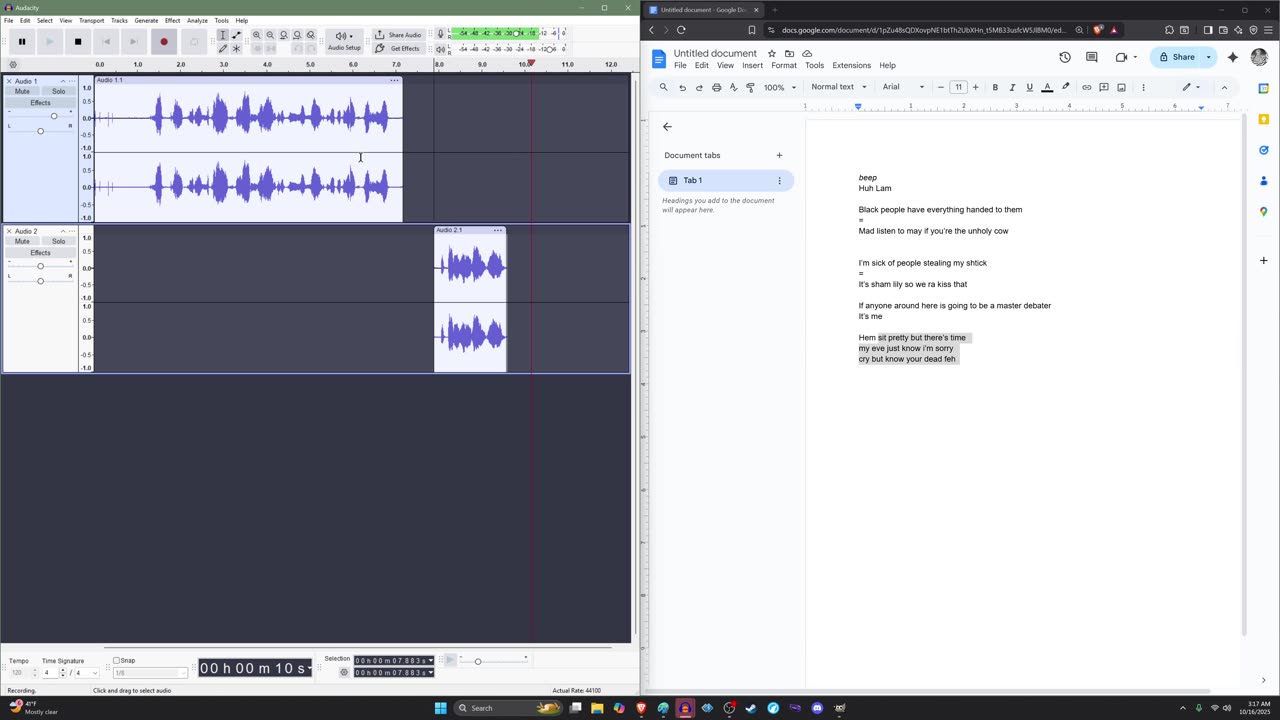Zoom in on the Audacity timeline

(x=257, y=36)
